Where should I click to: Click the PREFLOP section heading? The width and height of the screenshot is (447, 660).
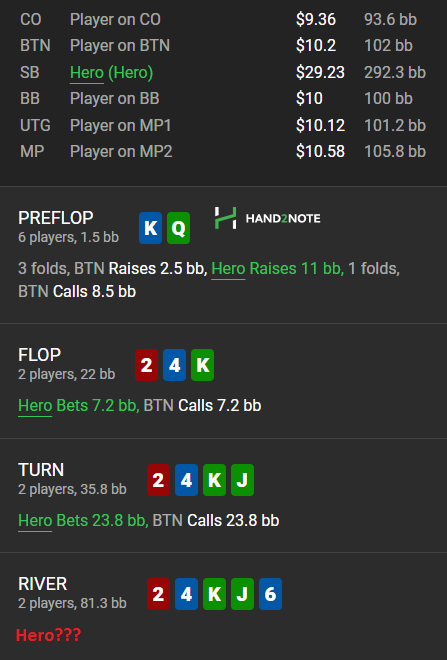click(x=56, y=218)
